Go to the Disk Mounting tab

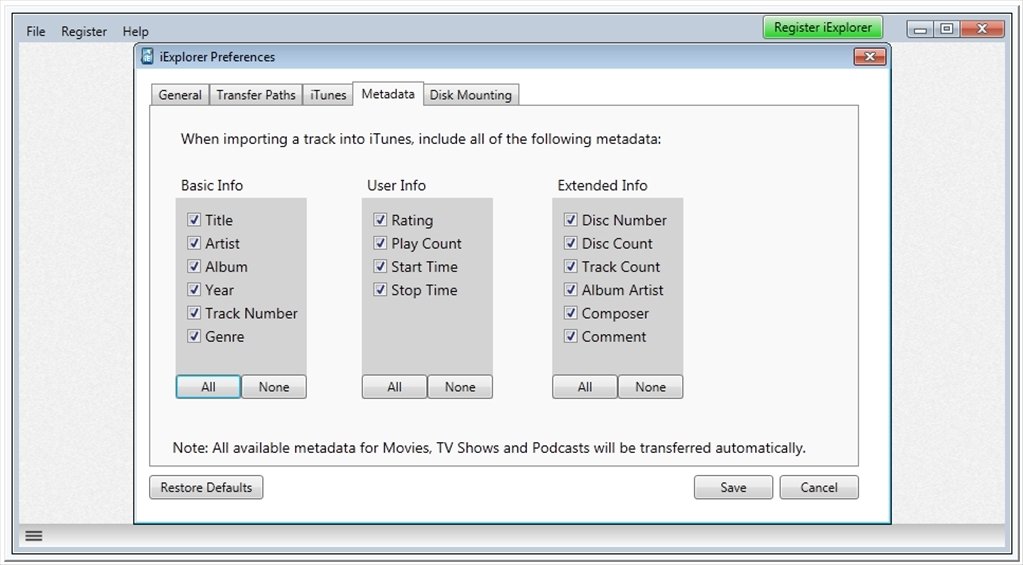click(x=470, y=95)
